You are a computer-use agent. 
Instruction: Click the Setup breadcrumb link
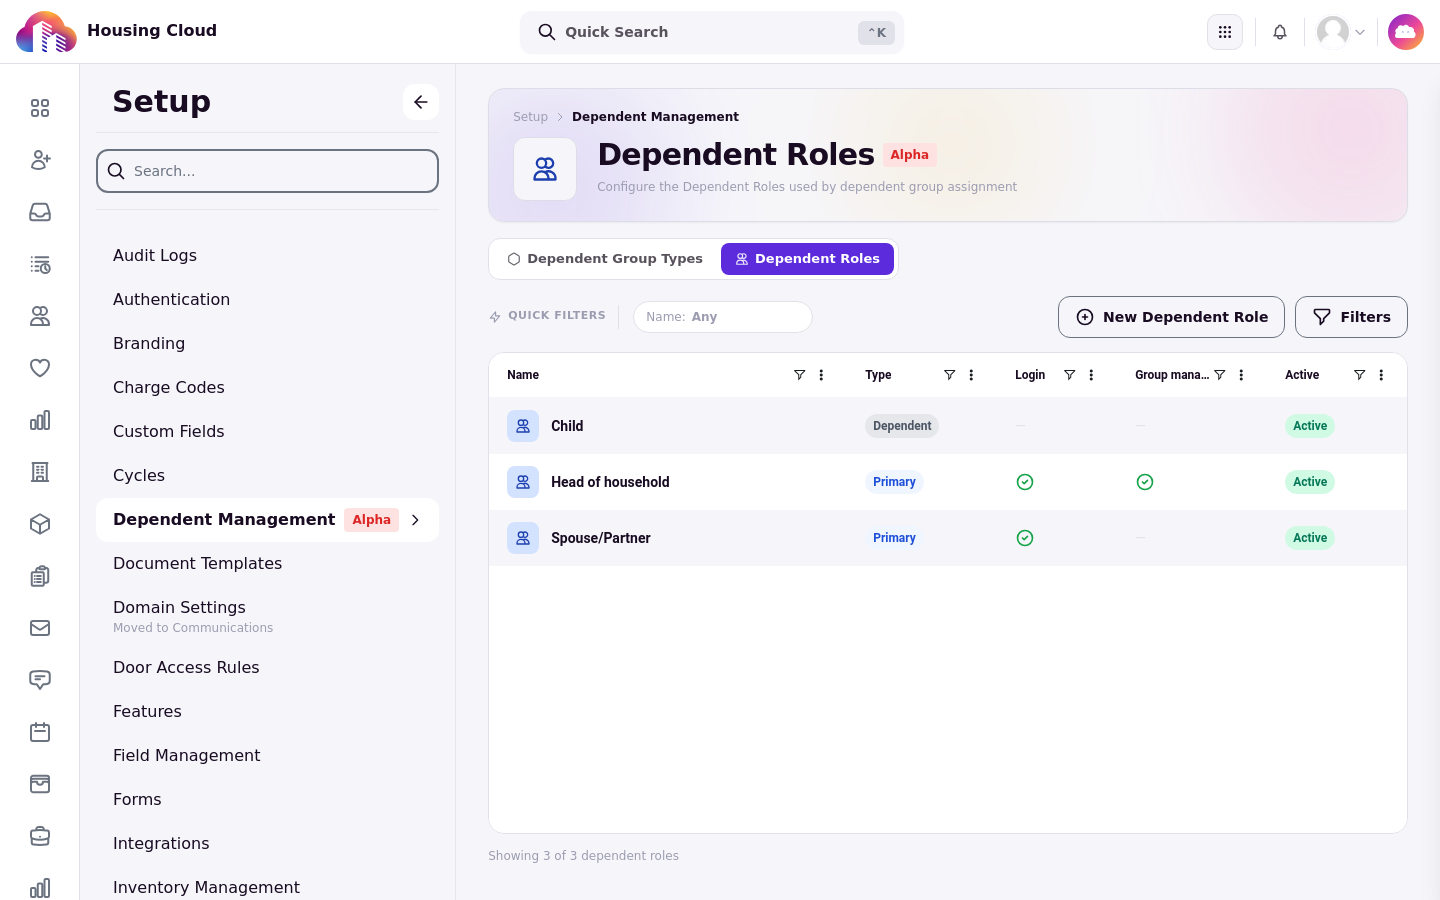pos(530,117)
